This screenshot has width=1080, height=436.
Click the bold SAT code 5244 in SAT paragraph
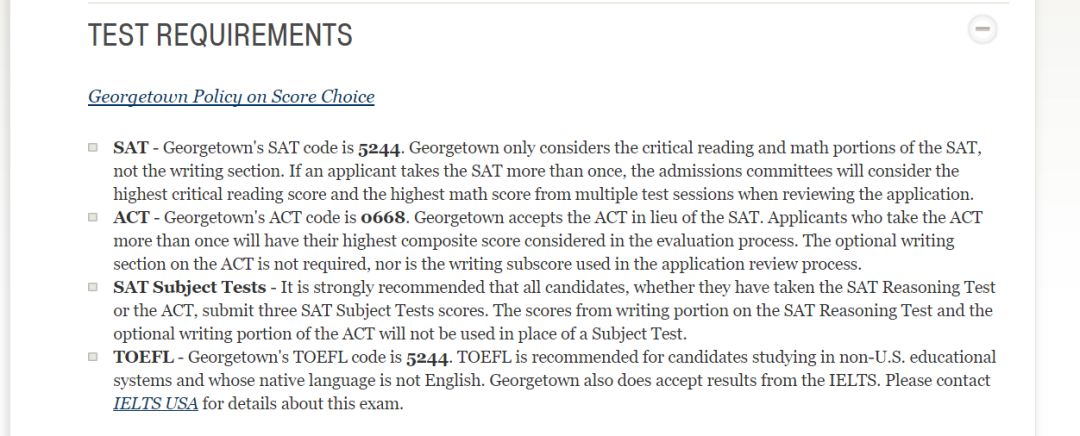coord(379,148)
